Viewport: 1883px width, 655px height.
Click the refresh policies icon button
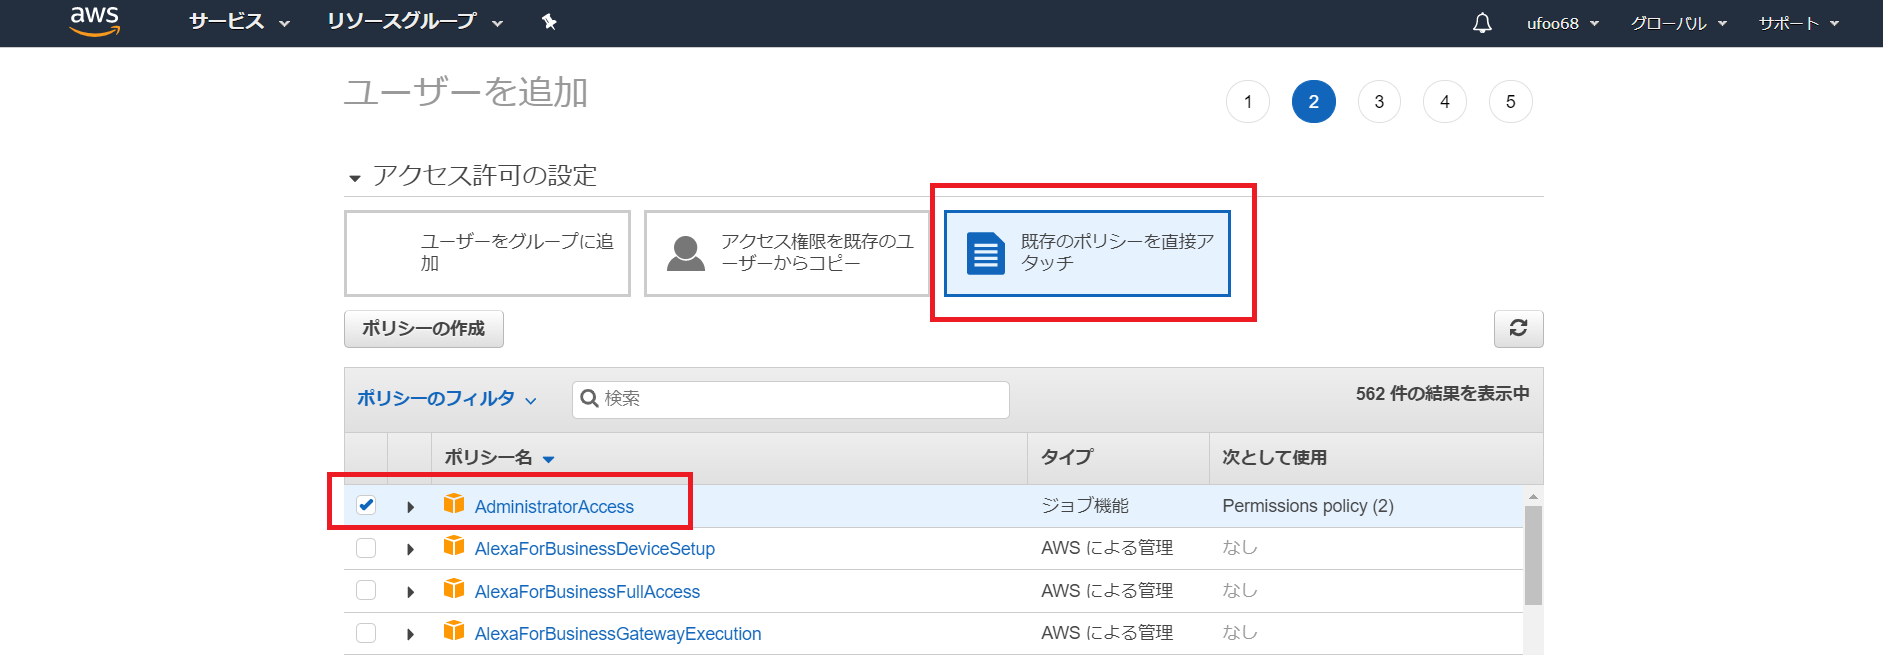[1518, 328]
